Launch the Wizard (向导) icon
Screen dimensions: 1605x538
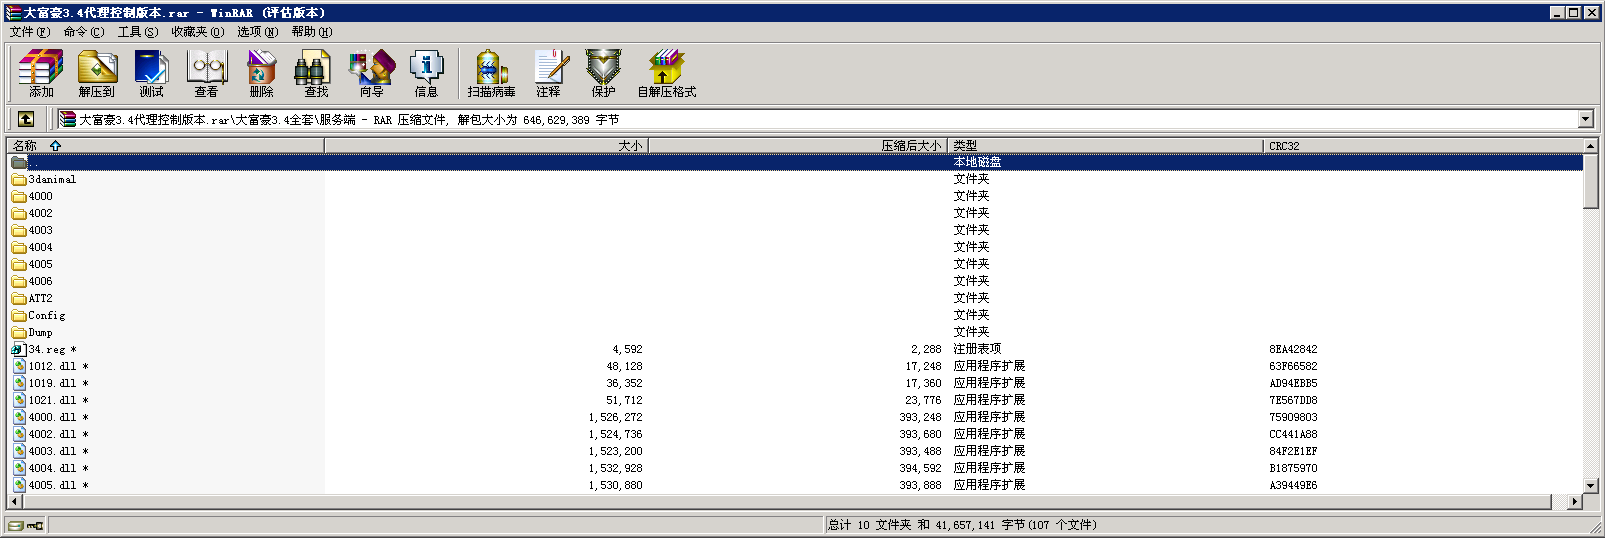tap(371, 73)
